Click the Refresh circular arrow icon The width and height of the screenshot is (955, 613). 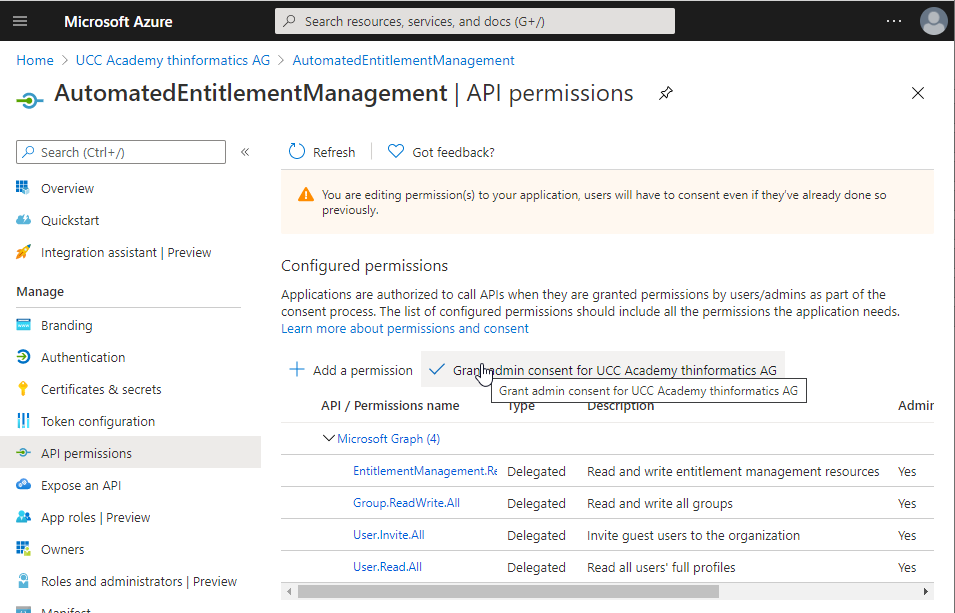click(297, 152)
